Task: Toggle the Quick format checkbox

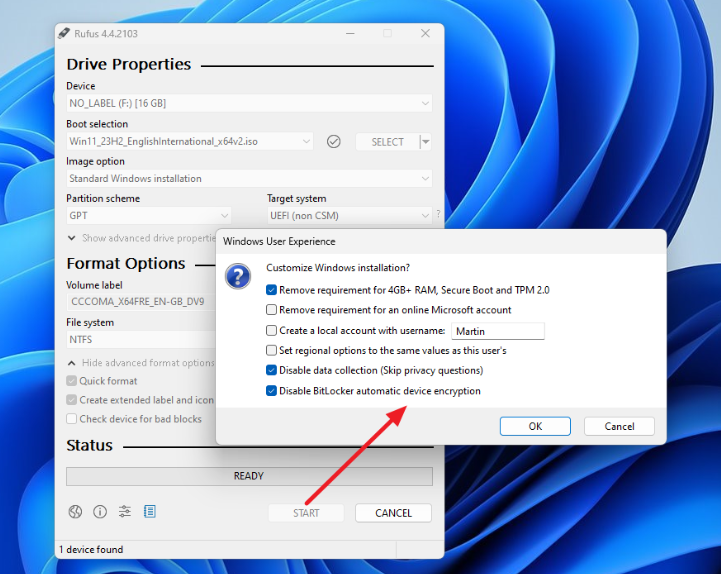Action: coord(71,381)
